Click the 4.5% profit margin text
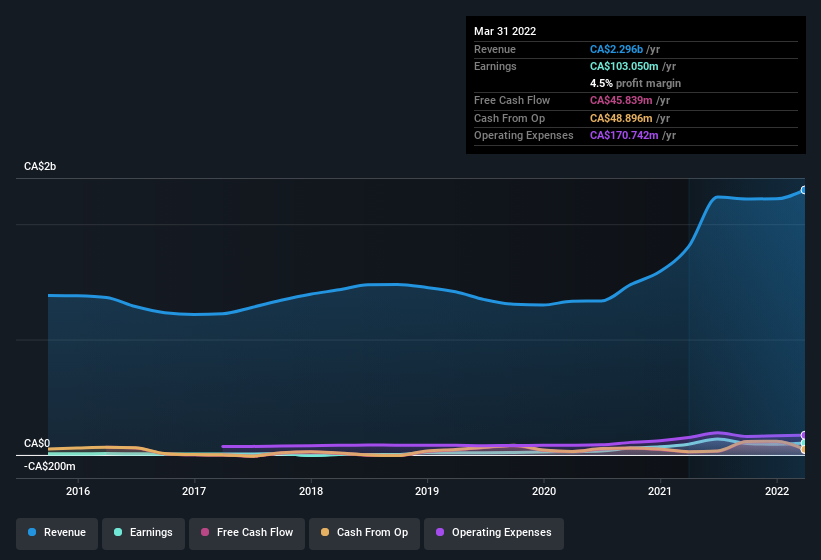The image size is (821, 560). pyautogui.click(x=635, y=83)
